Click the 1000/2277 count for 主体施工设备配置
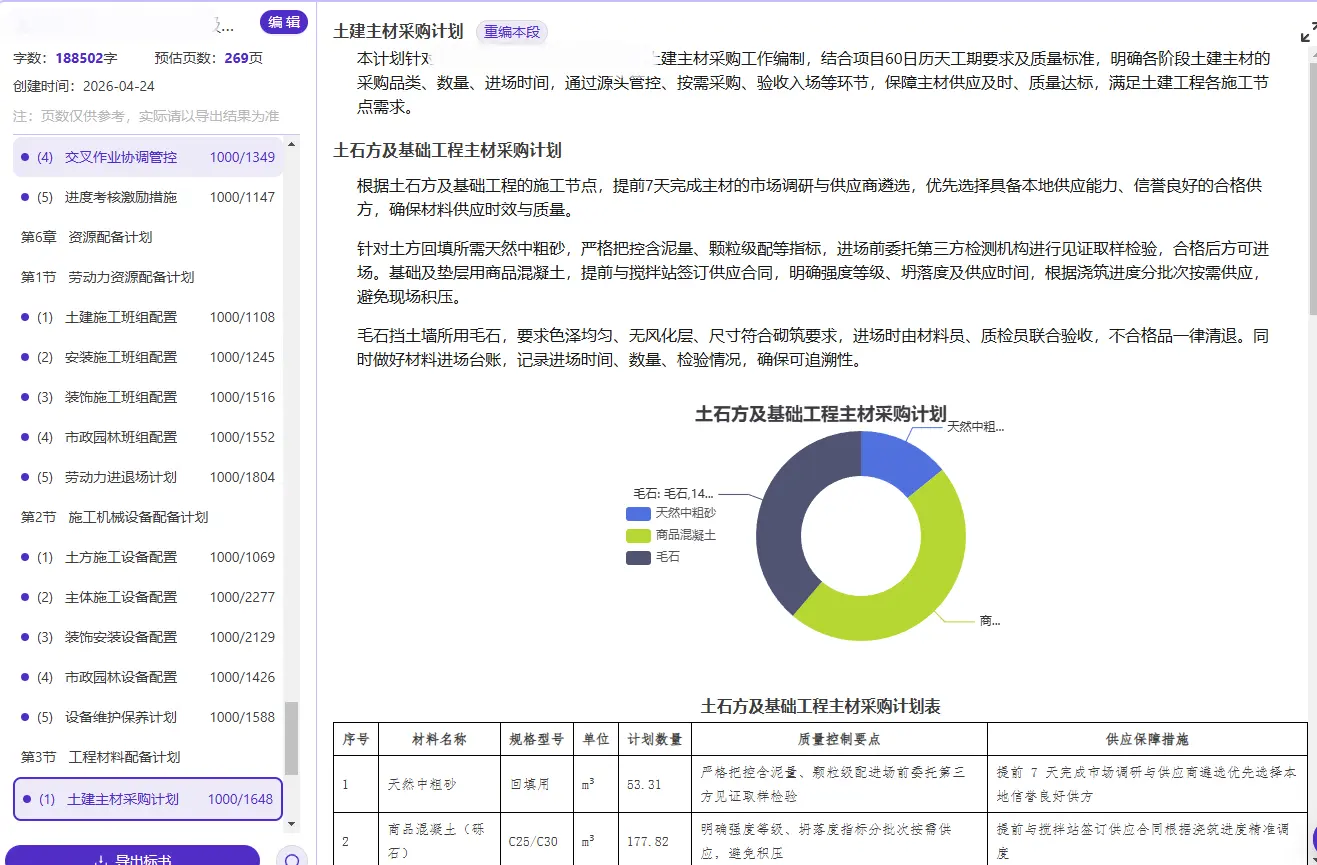Viewport: 1317px width, 865px height. 242,597
